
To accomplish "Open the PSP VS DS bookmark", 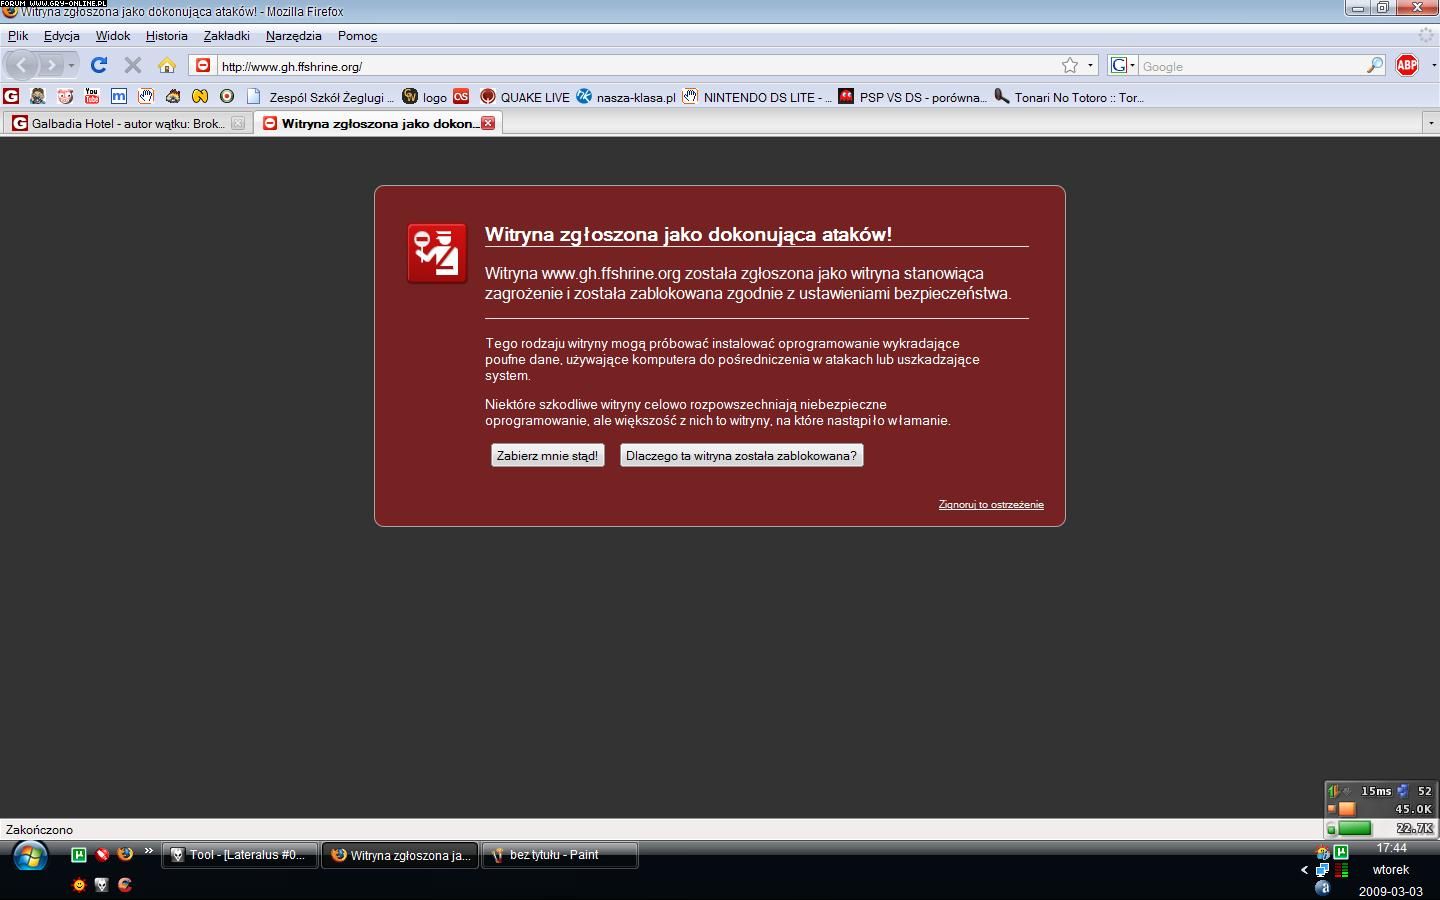I will 912,97.
